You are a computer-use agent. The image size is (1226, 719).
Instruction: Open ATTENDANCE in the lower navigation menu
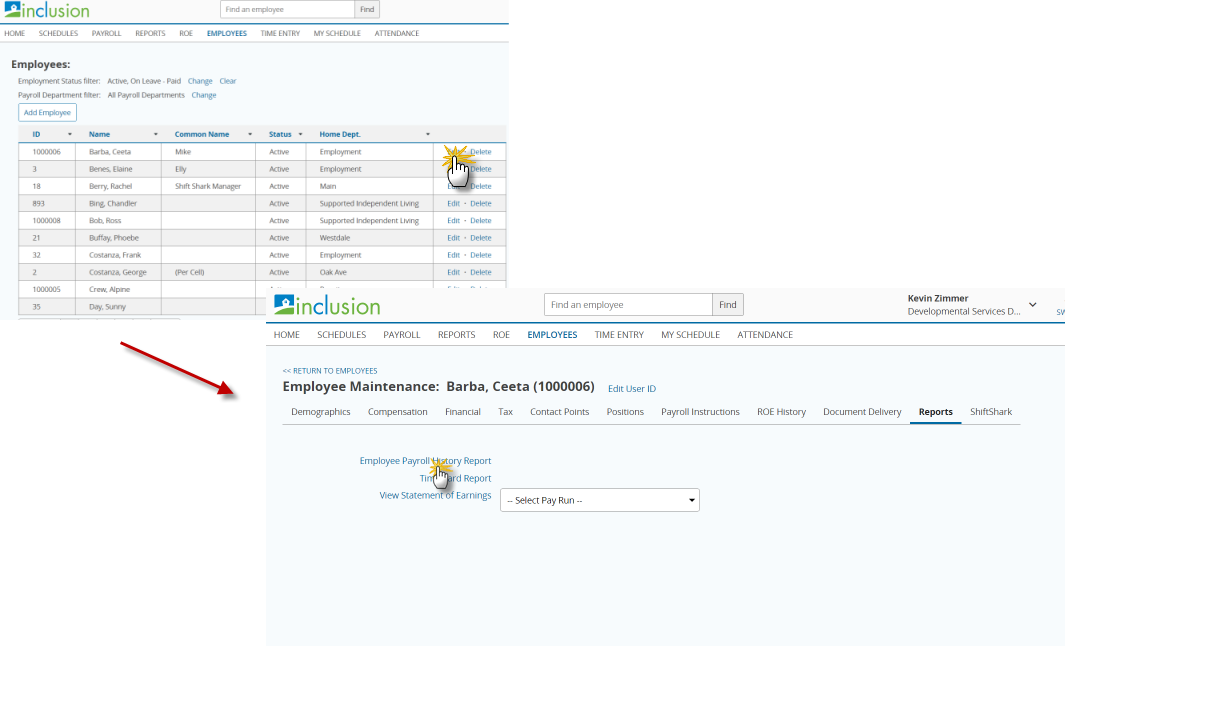[765, 335]
